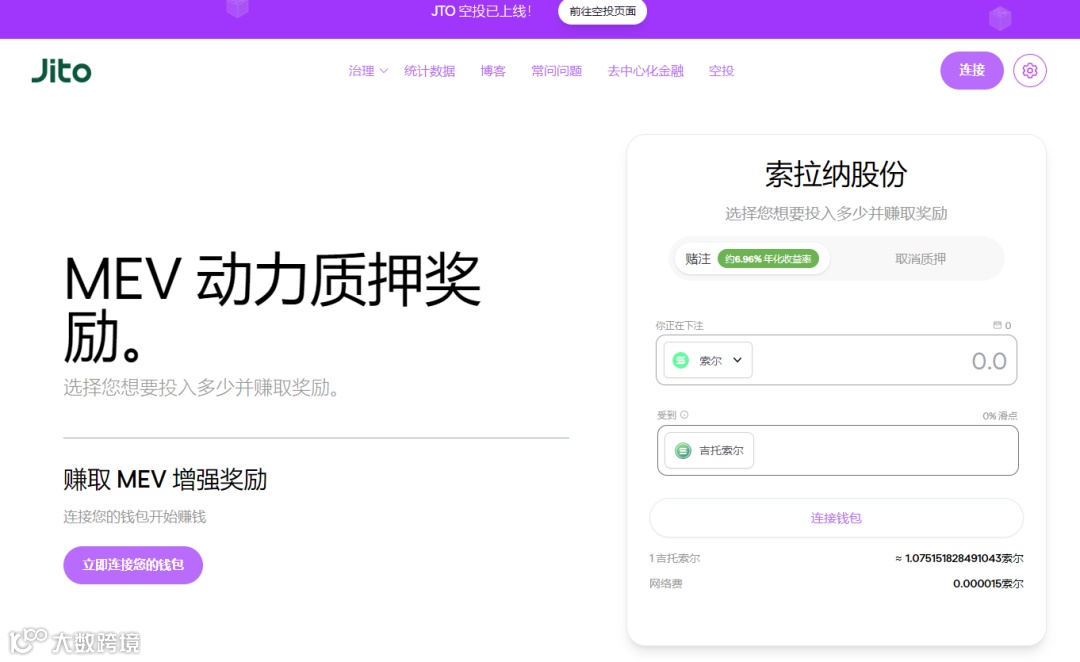Viewport: 1080px width, 662px height.
Task: Go to the 博客 page
Action: point(493,70)
